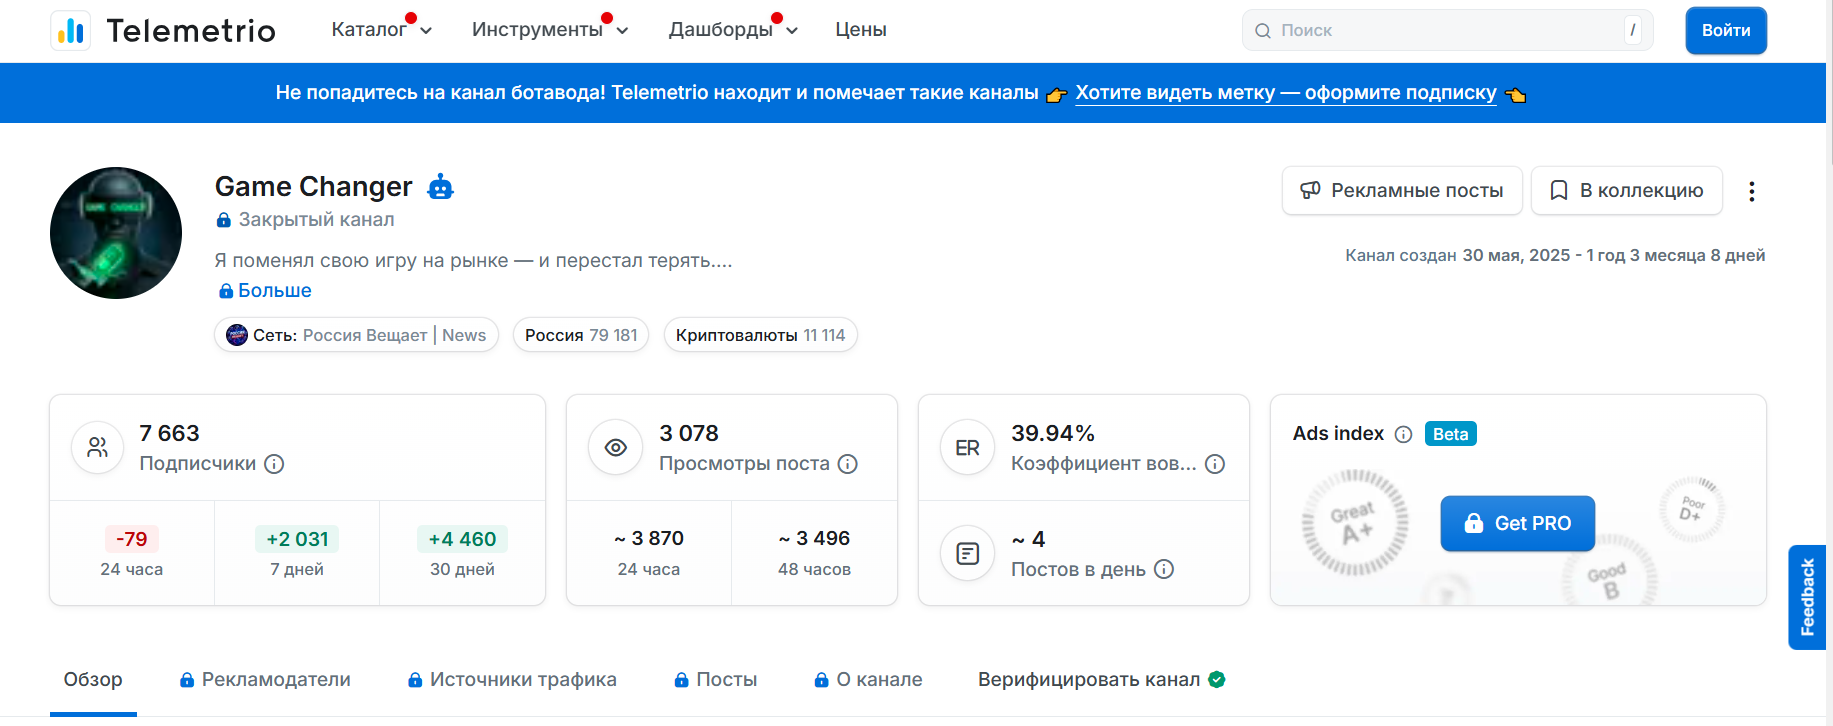
Task: Click the Закрытый канал label
Action: [316, 220]
